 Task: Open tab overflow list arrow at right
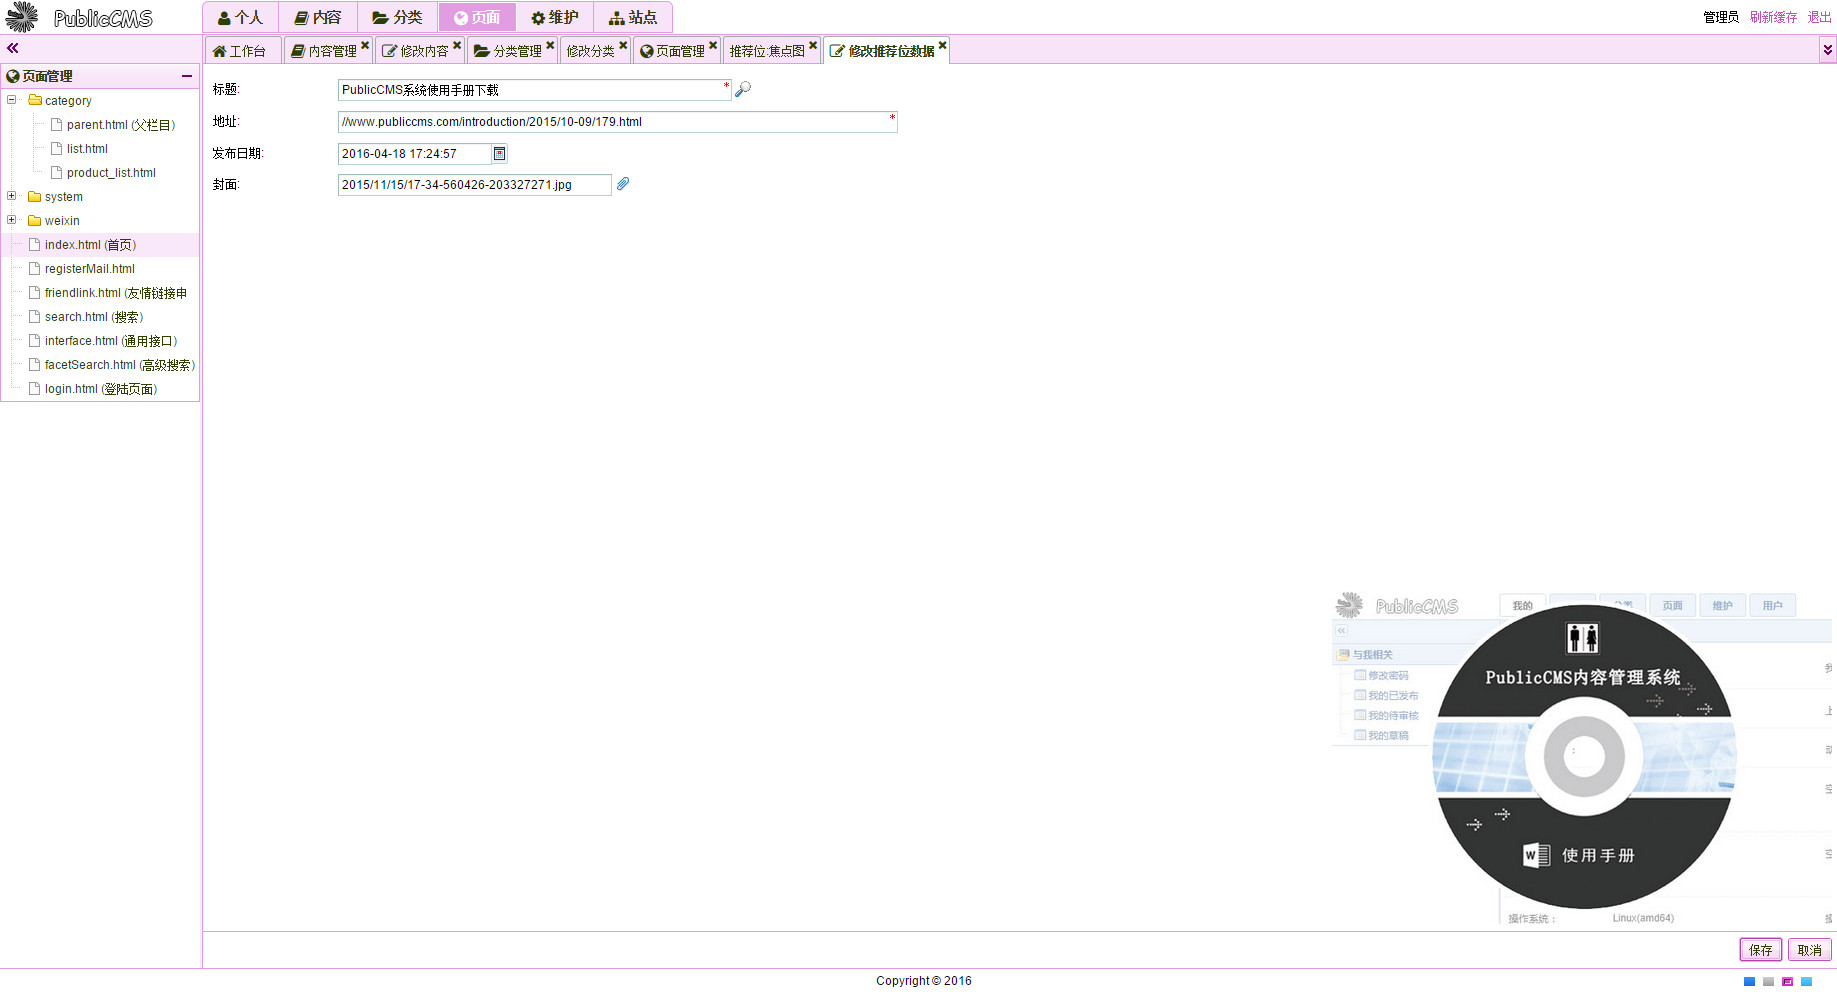point(1828,49)
